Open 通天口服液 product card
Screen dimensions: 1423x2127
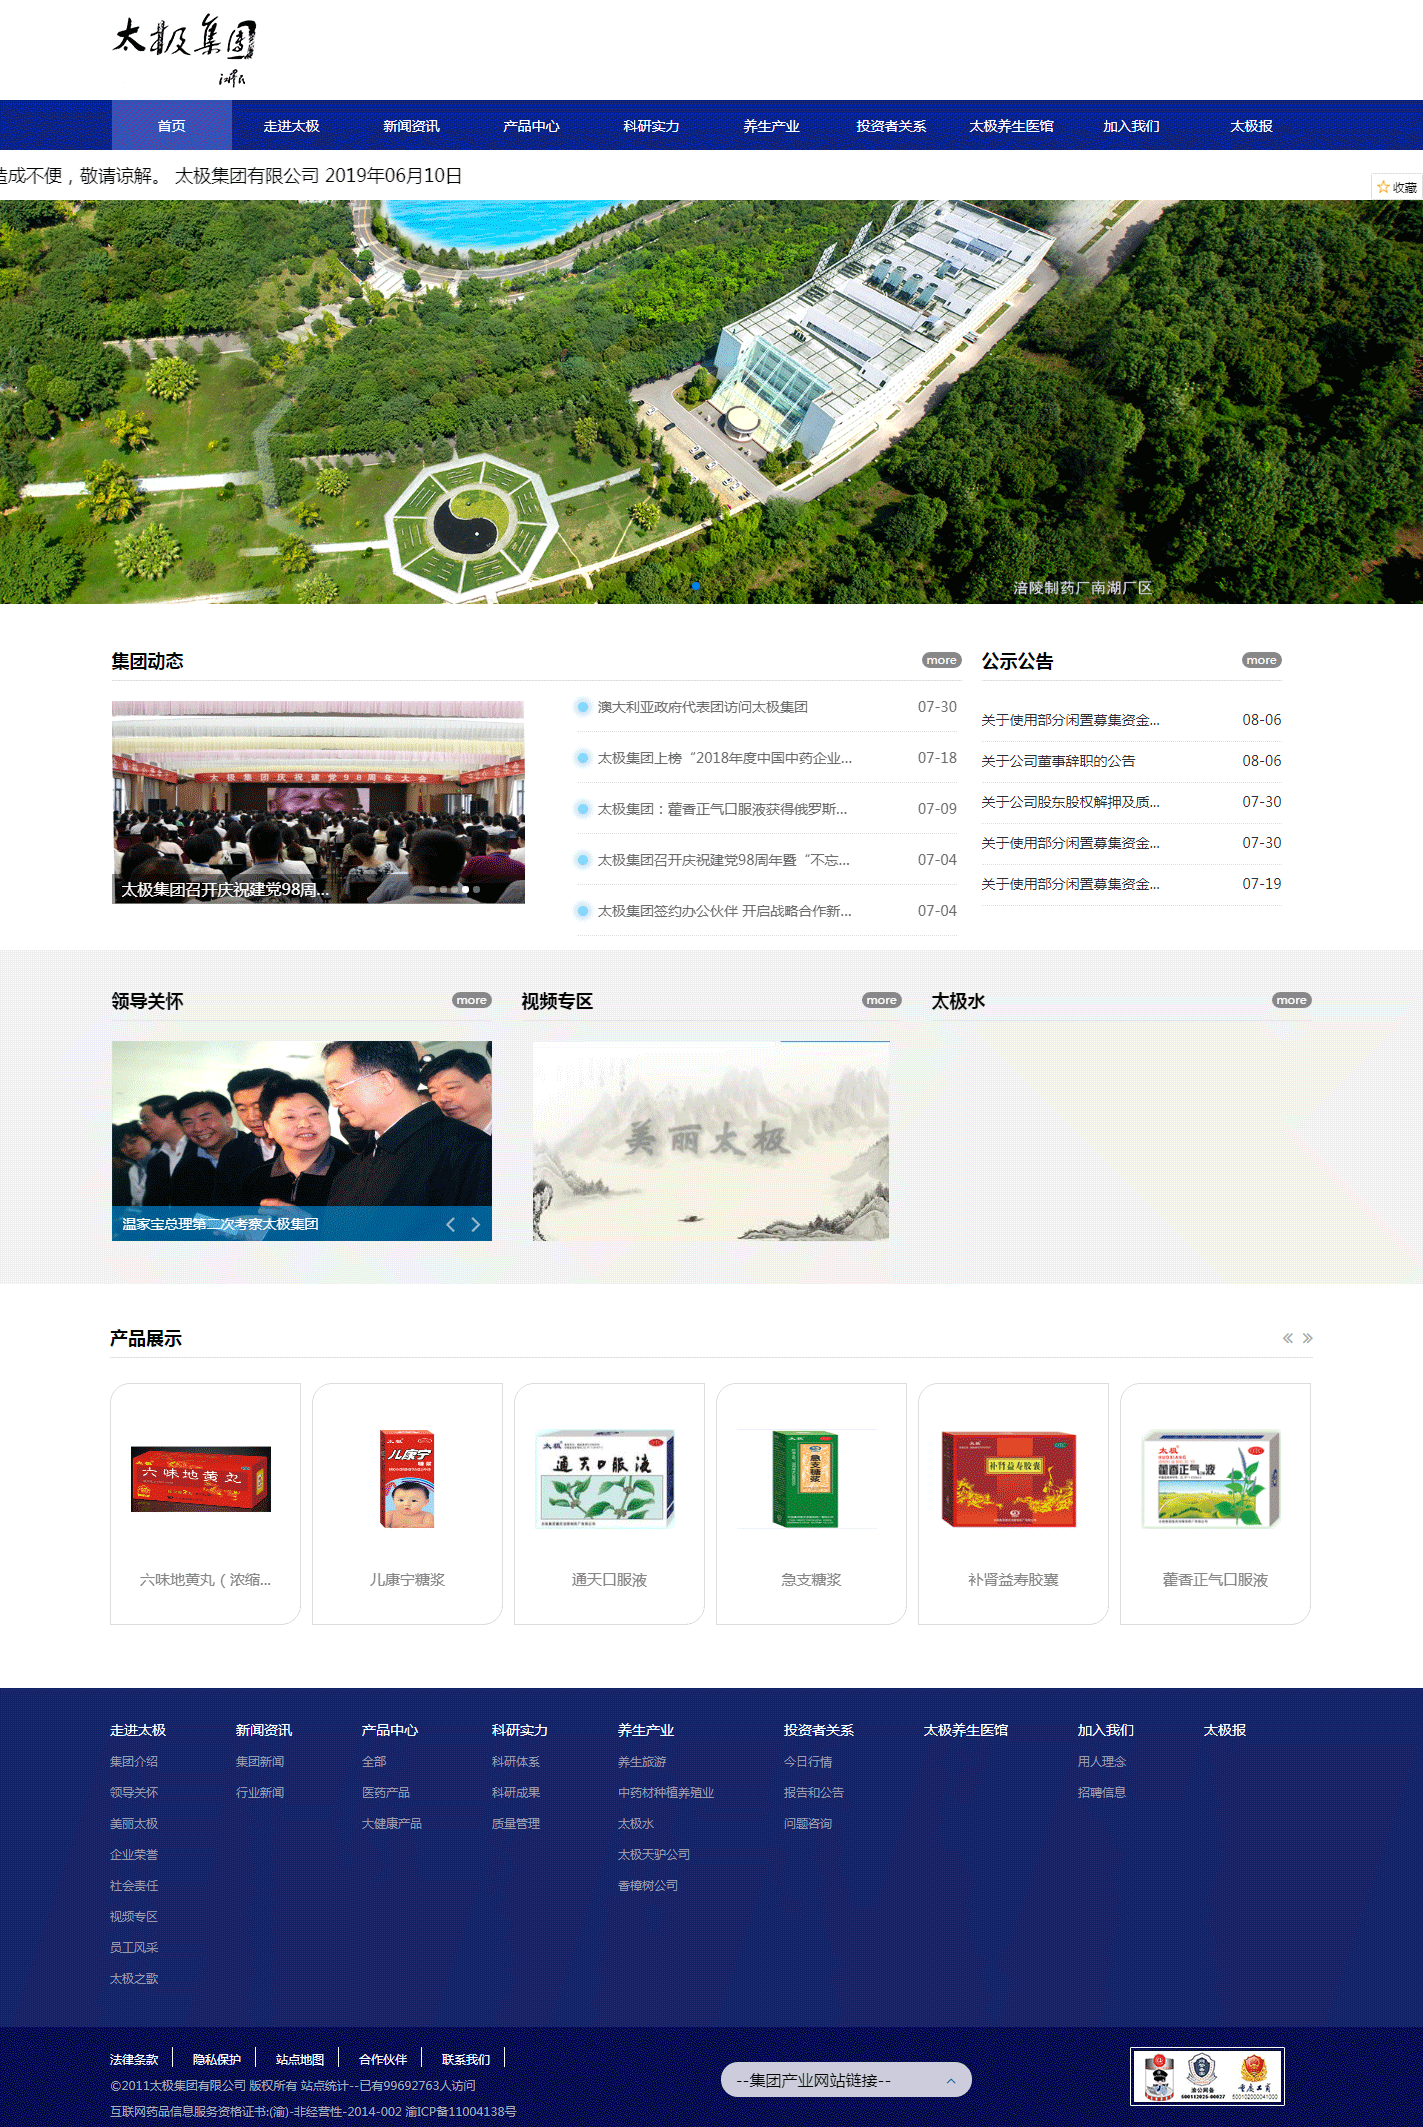pos(609,1504)
